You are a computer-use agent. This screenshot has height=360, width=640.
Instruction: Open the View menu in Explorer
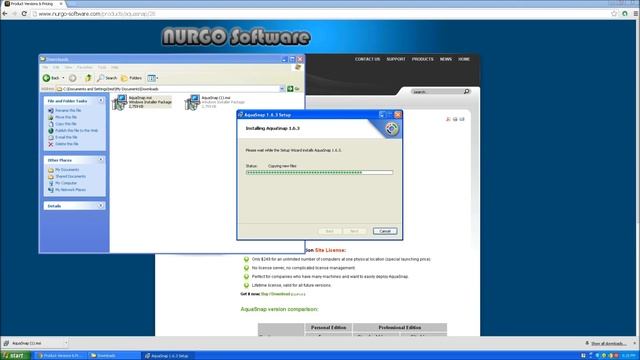click(68, 67)
